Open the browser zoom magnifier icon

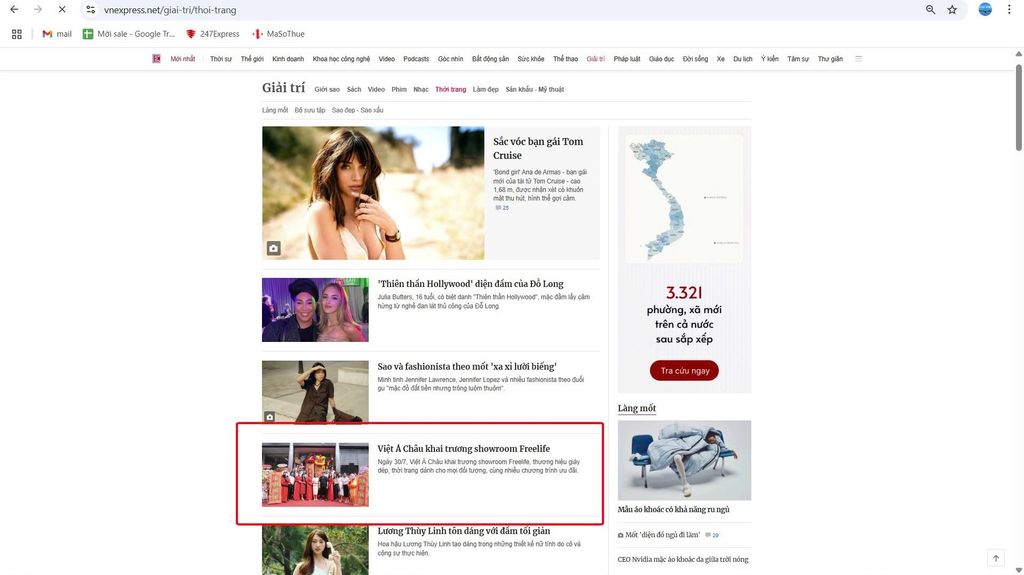pos(930,9)
